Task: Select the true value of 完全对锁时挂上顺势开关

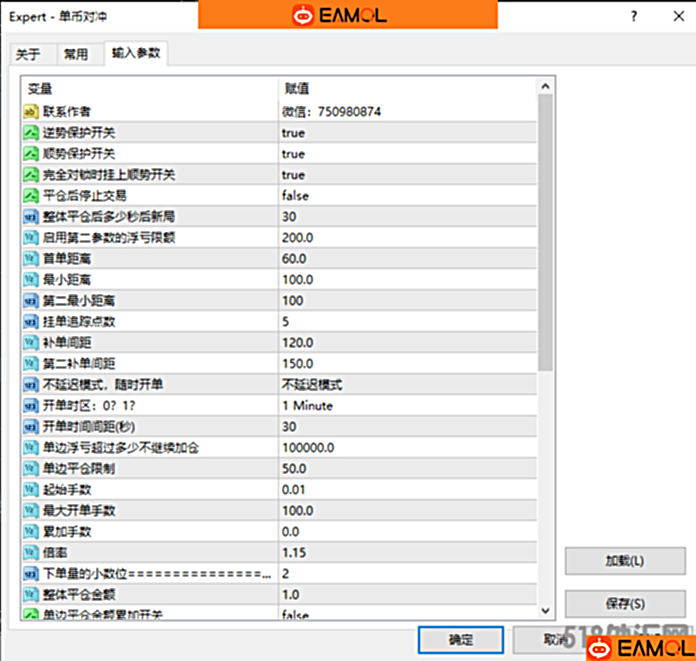Action: point(407,174)
